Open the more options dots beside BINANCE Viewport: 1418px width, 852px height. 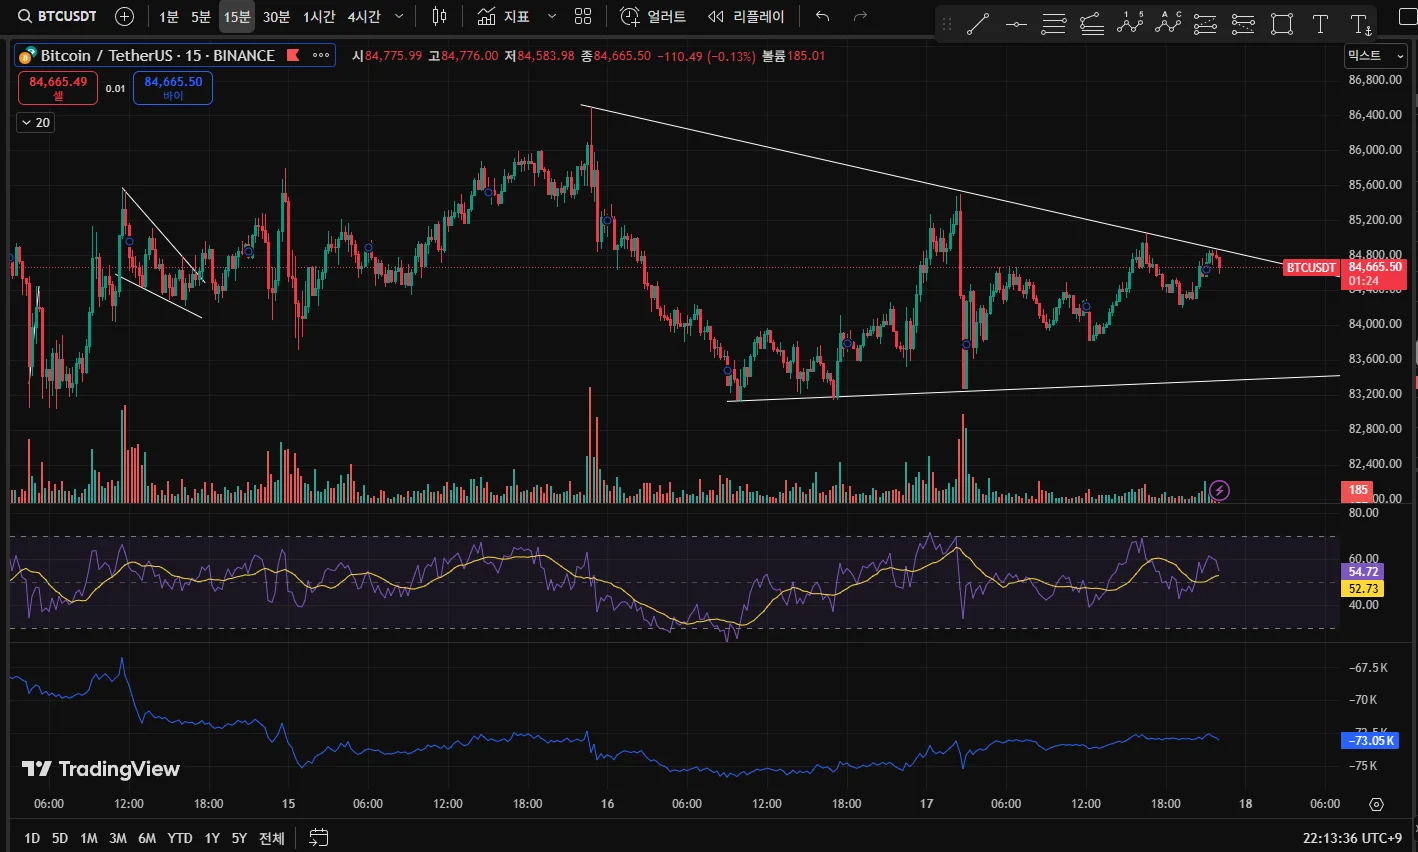coord(321,55)
